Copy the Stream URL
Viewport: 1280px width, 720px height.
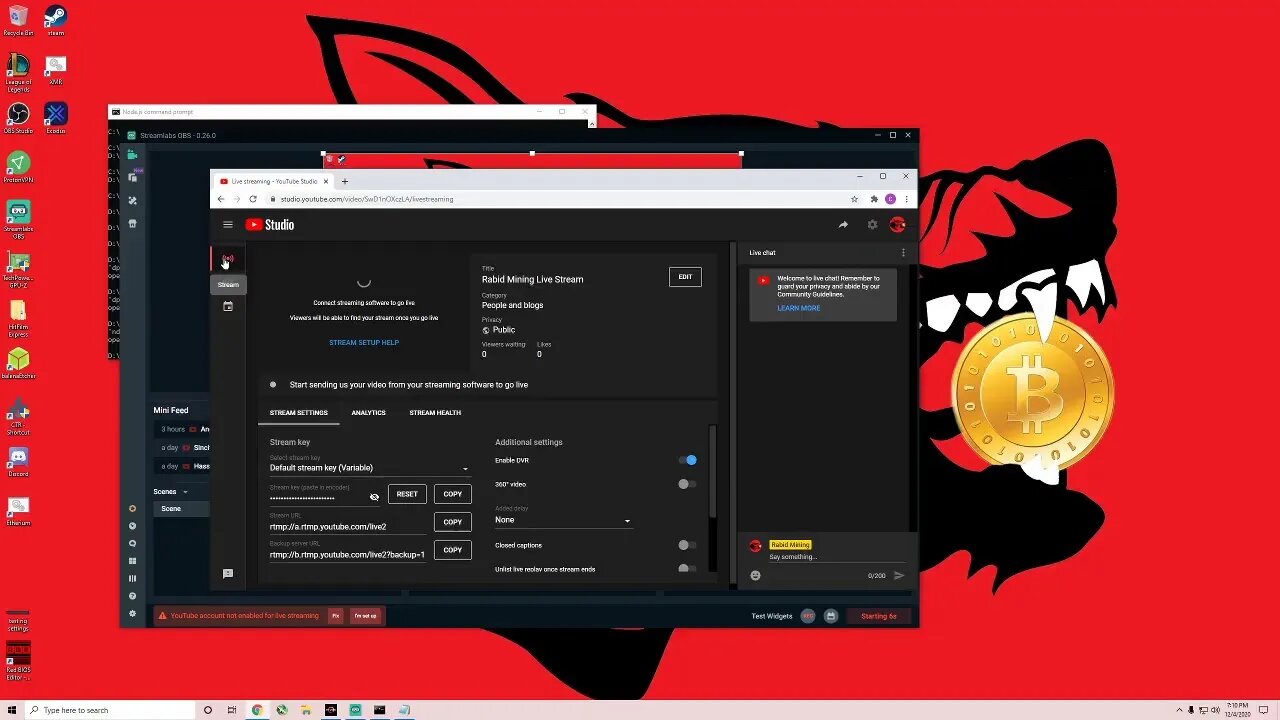(453, 522)
